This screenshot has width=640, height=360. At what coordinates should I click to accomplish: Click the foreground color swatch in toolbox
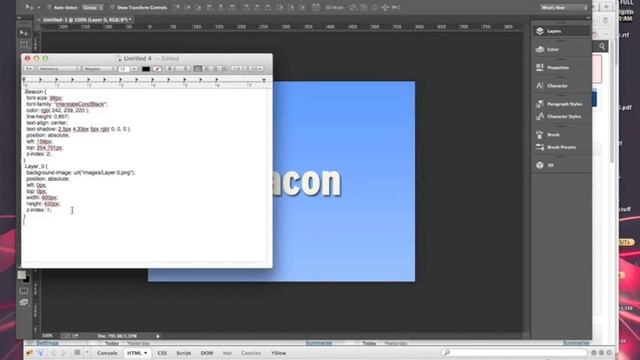(22, 275)
